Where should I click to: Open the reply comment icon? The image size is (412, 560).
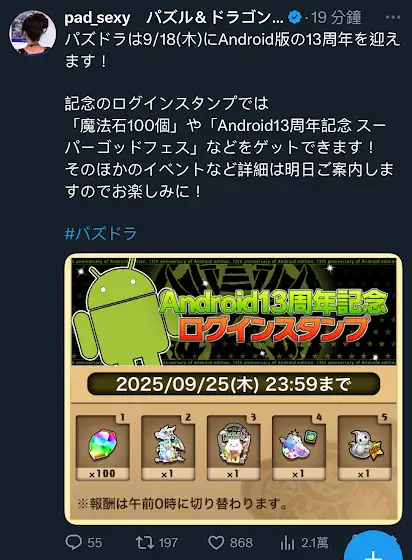(x=74, y=543)
